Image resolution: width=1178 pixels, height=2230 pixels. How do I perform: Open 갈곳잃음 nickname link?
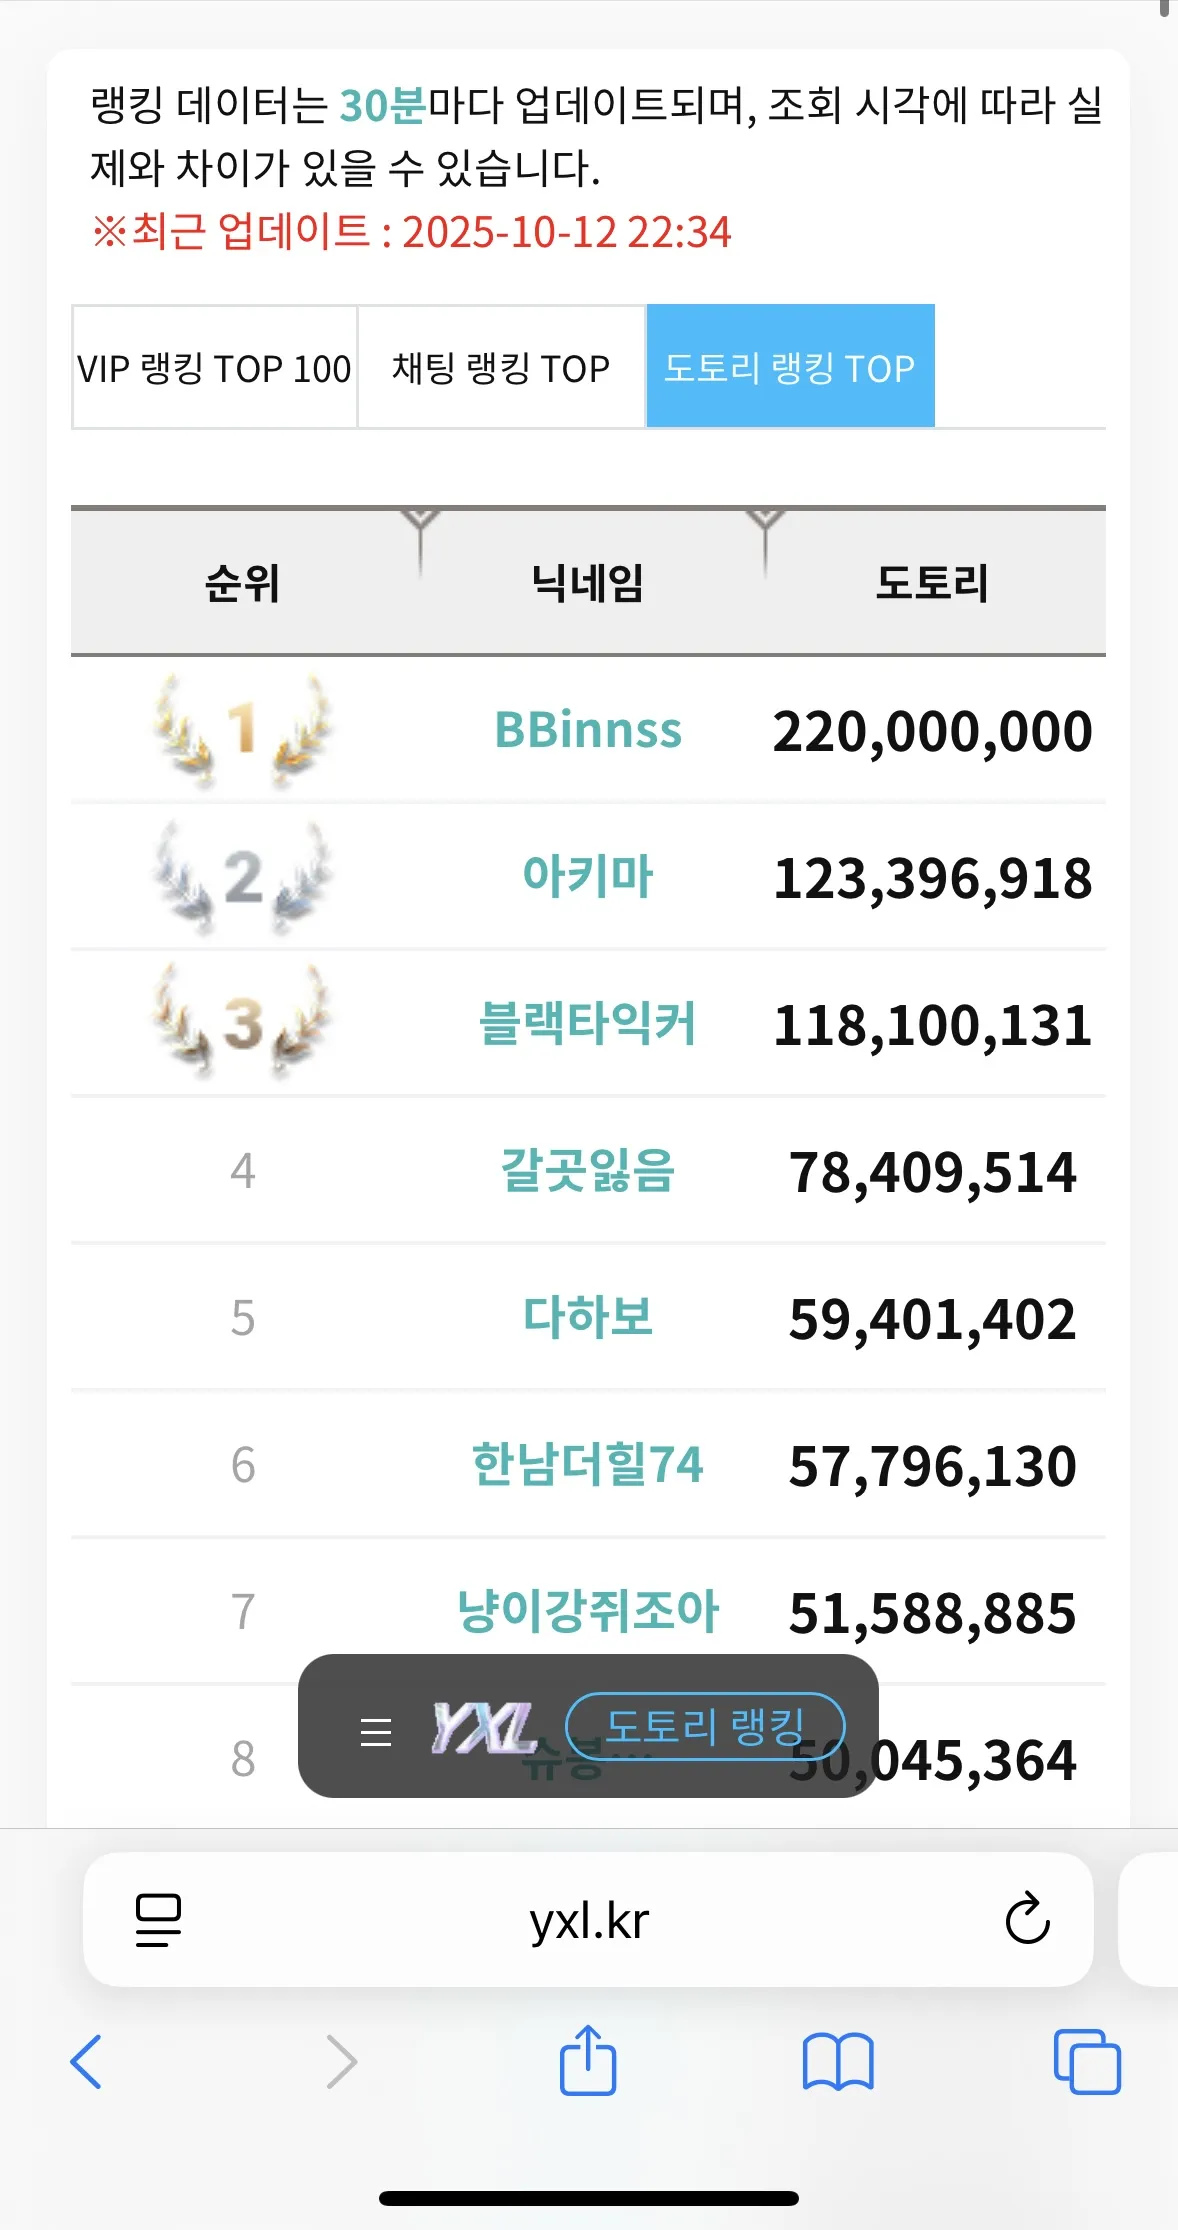pyautogui.click(x=588, y=1171)
